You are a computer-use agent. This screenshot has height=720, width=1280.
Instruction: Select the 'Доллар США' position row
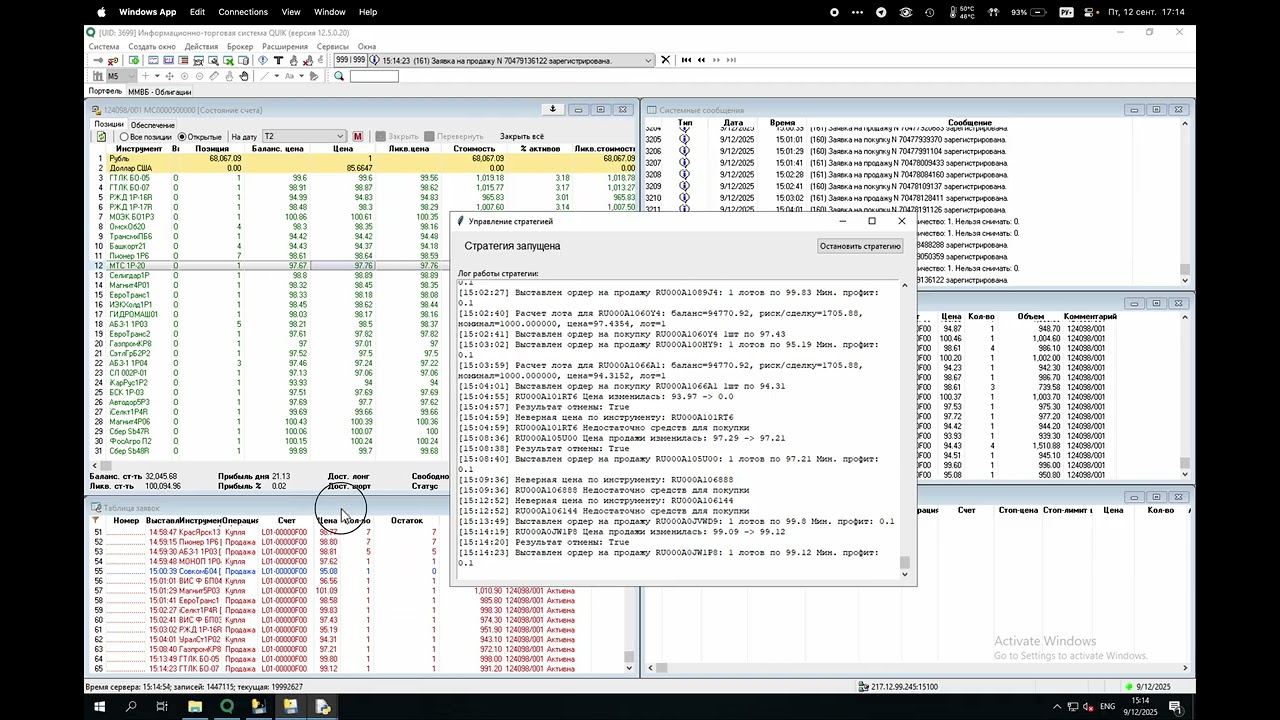(x=364, y=168)
